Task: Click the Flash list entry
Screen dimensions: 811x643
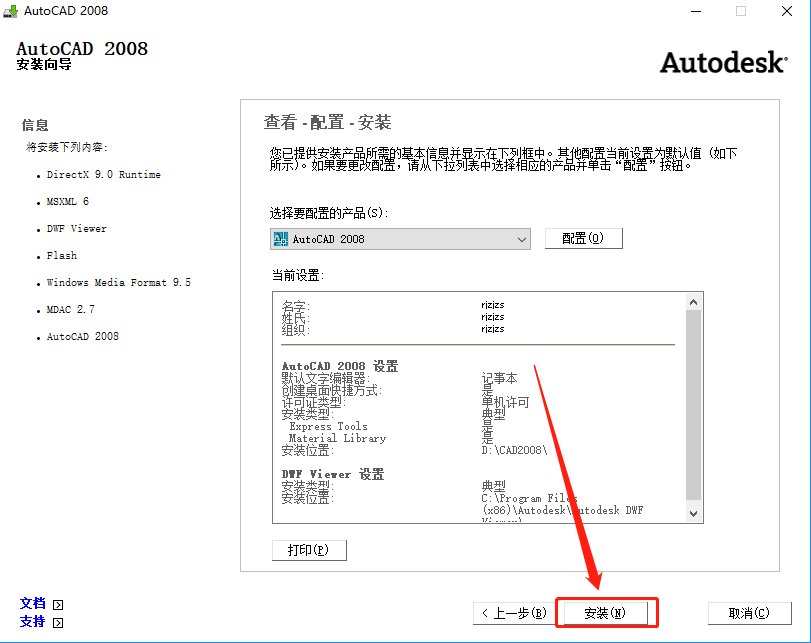Action: click(x=62, y=256)
